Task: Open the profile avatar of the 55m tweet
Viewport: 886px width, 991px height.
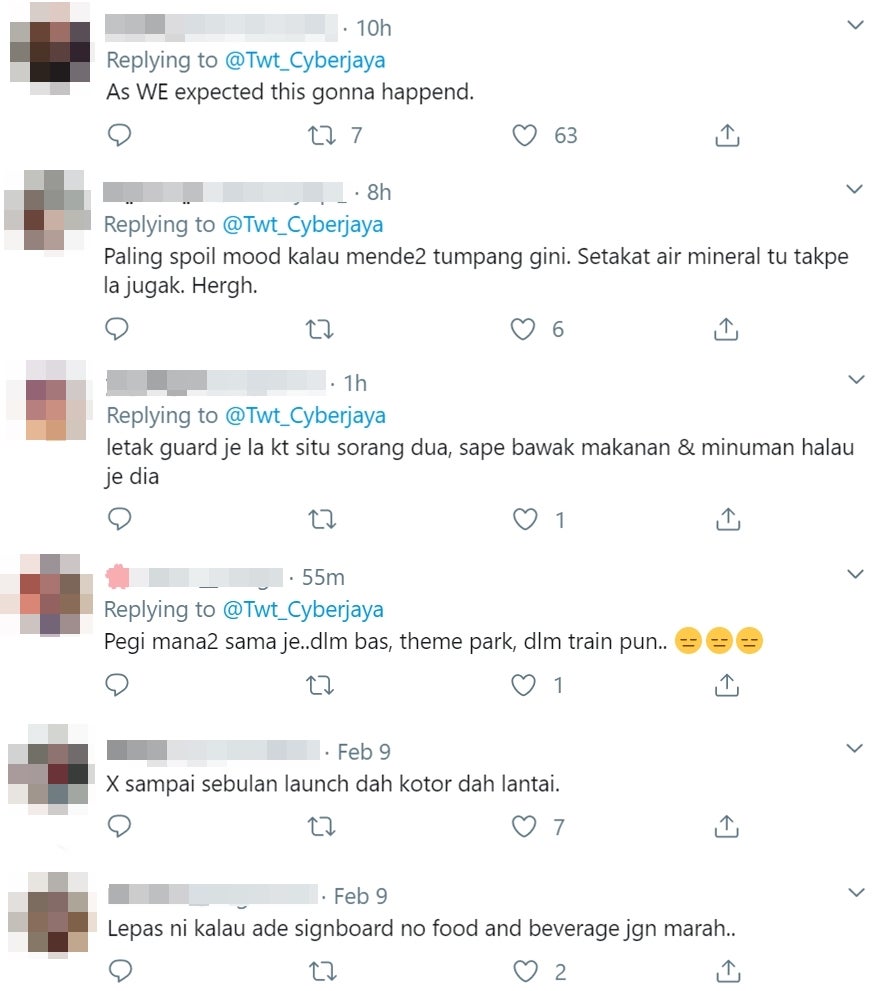Action: click(x=49, y=594)
